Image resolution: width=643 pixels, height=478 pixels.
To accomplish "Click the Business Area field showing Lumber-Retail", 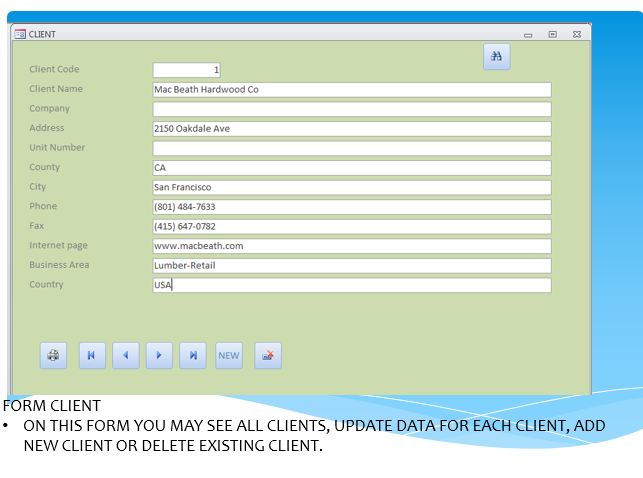I will (x=350, y=265).
